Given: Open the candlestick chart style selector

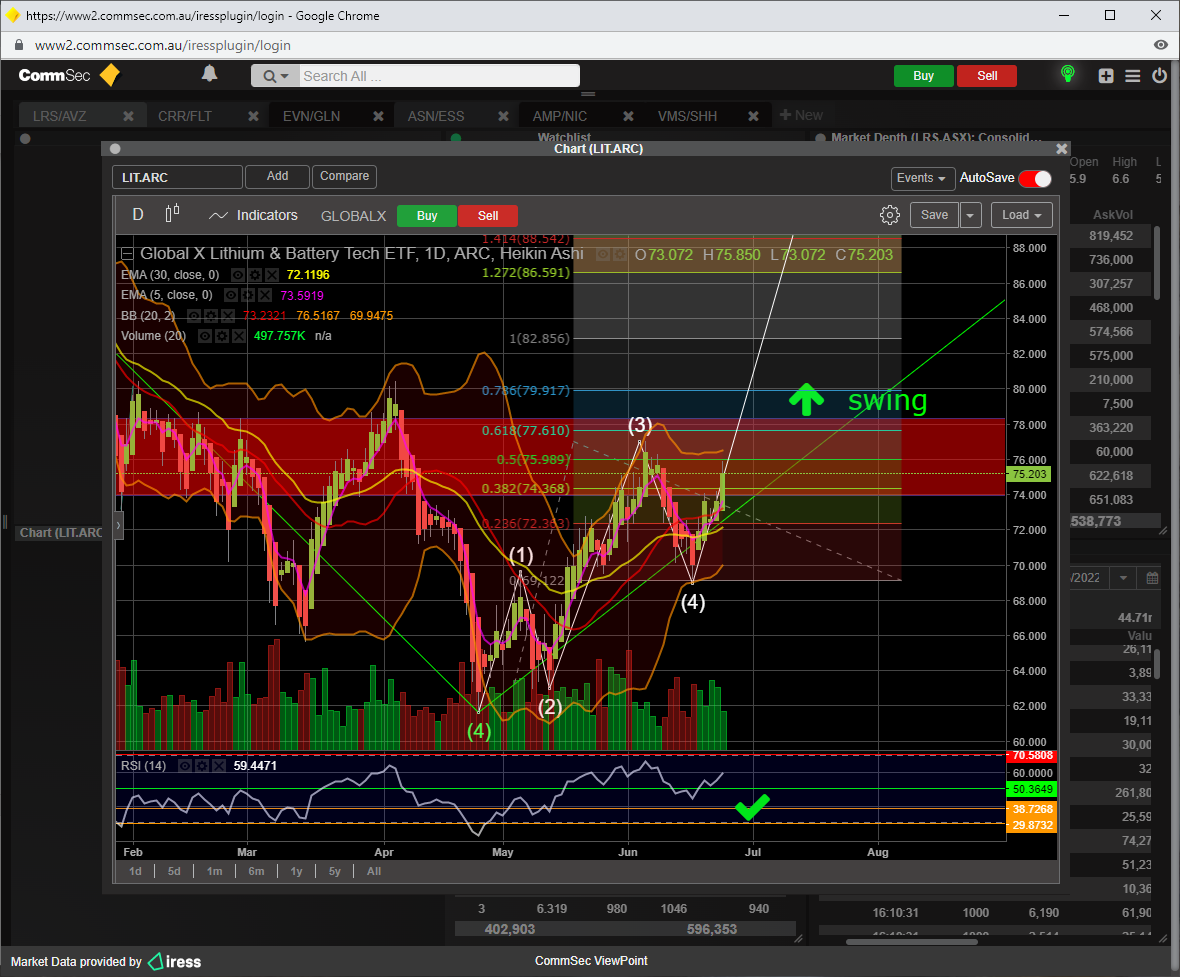Looking at the screenshot, I should coord(172,214).
